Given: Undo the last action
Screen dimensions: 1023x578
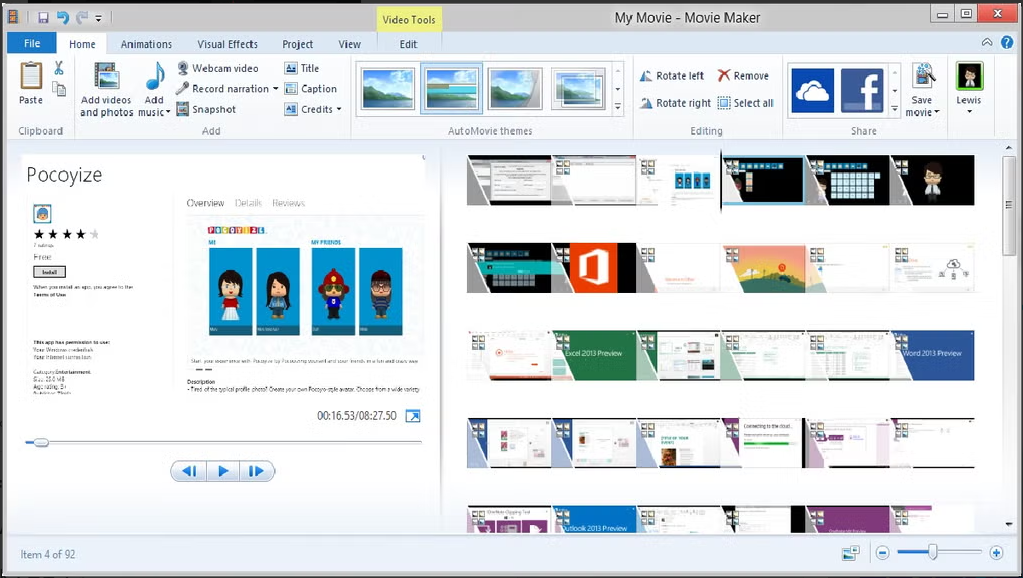Looking at the screenshot, I should tap(63, 18).
